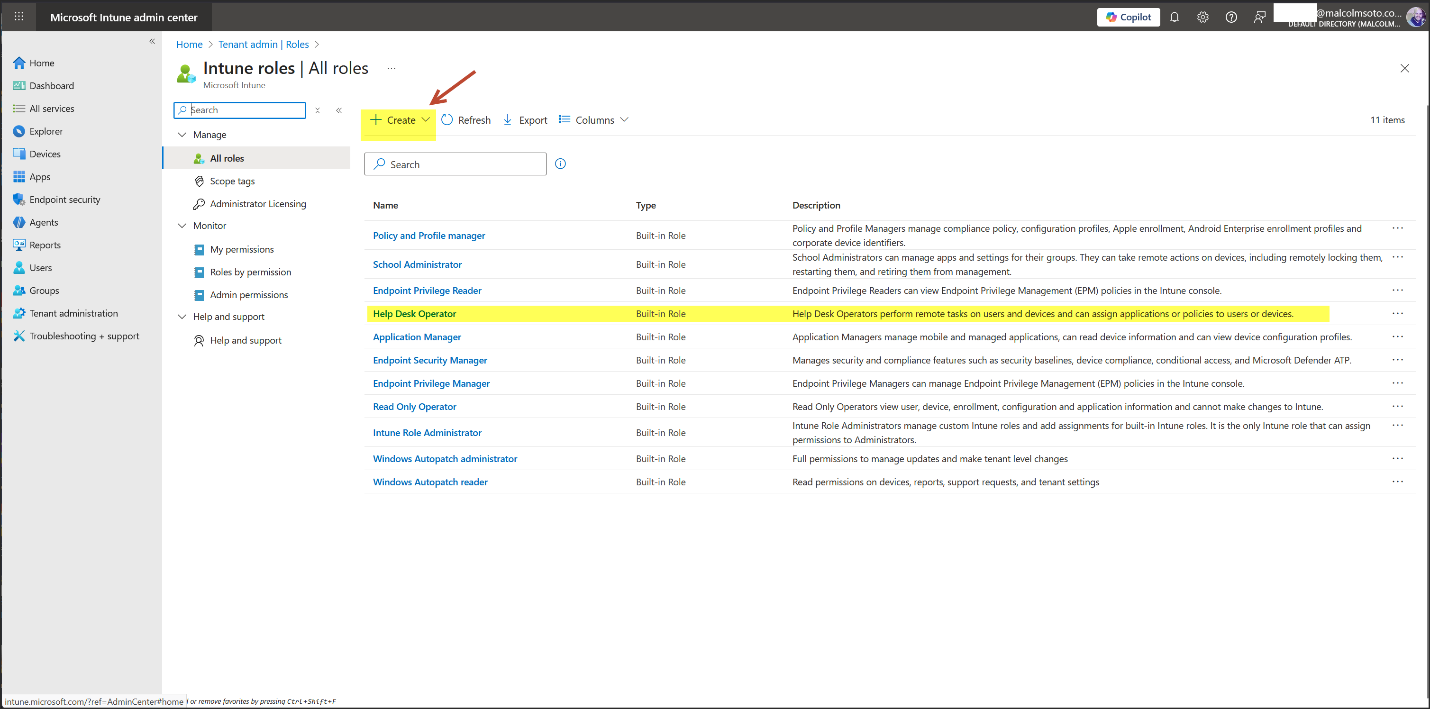
Task: Open the app launcher waffle icon
Action: coord(19,17)
